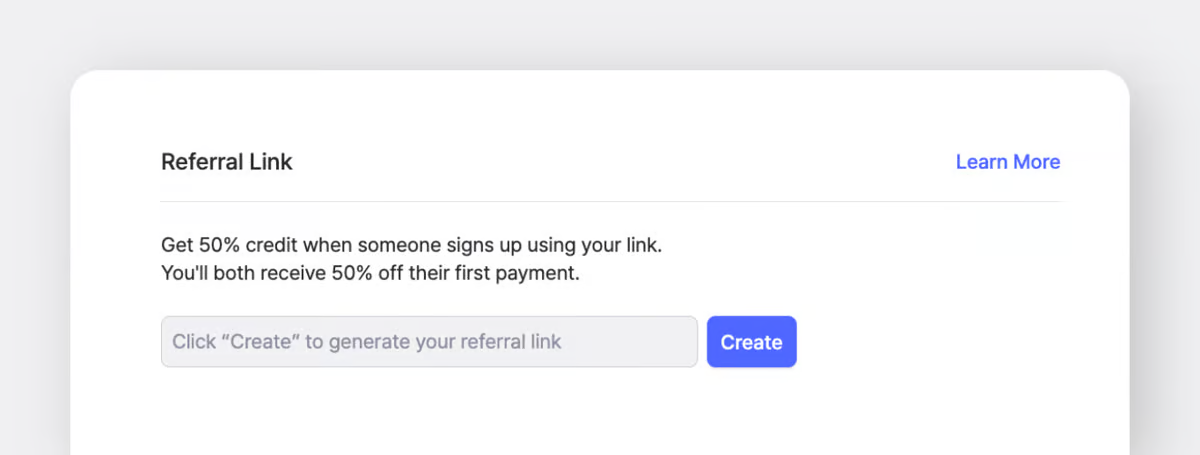Click the right end of the referral link textbox
Screen dimensions: 1200x455
point(688,342)
